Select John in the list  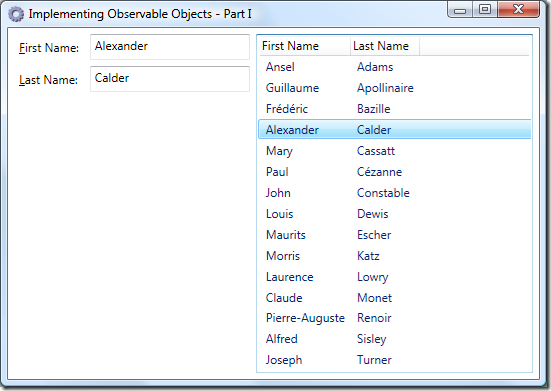pyautogui.click(x=278, y=193)
